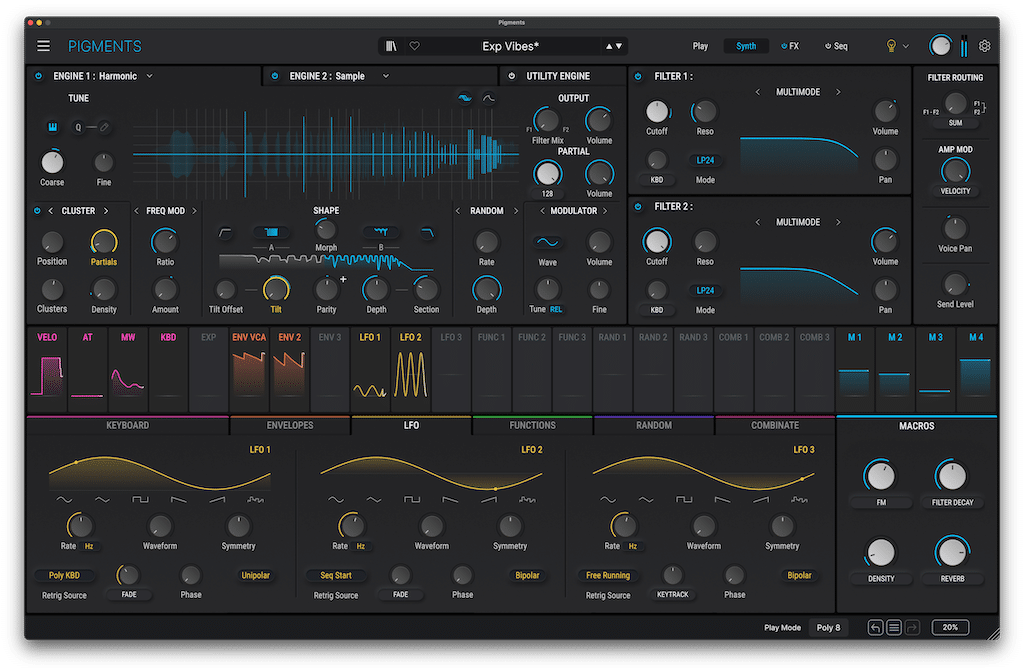
Task: Open the settings gear icon
Action: pos(984,46)
